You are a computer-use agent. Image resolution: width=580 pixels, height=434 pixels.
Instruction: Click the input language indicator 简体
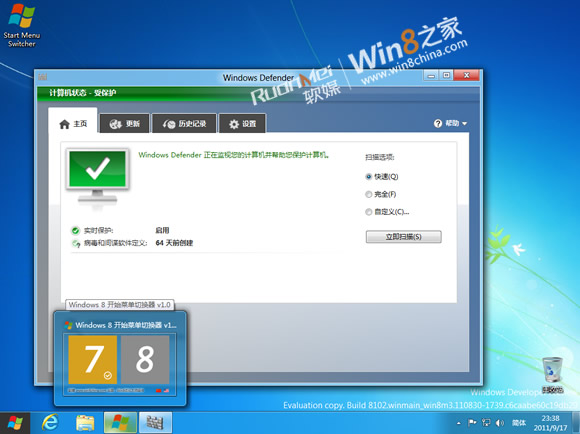(519, 423)
